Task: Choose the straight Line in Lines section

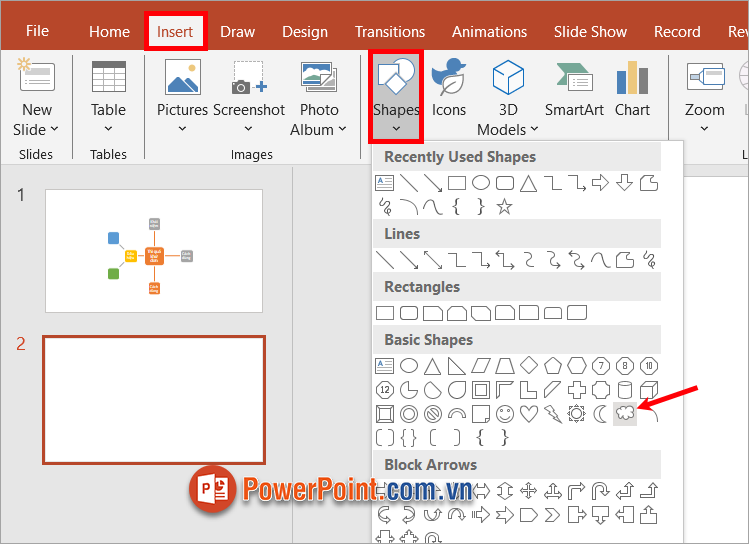Action: [x=385, y=260]
